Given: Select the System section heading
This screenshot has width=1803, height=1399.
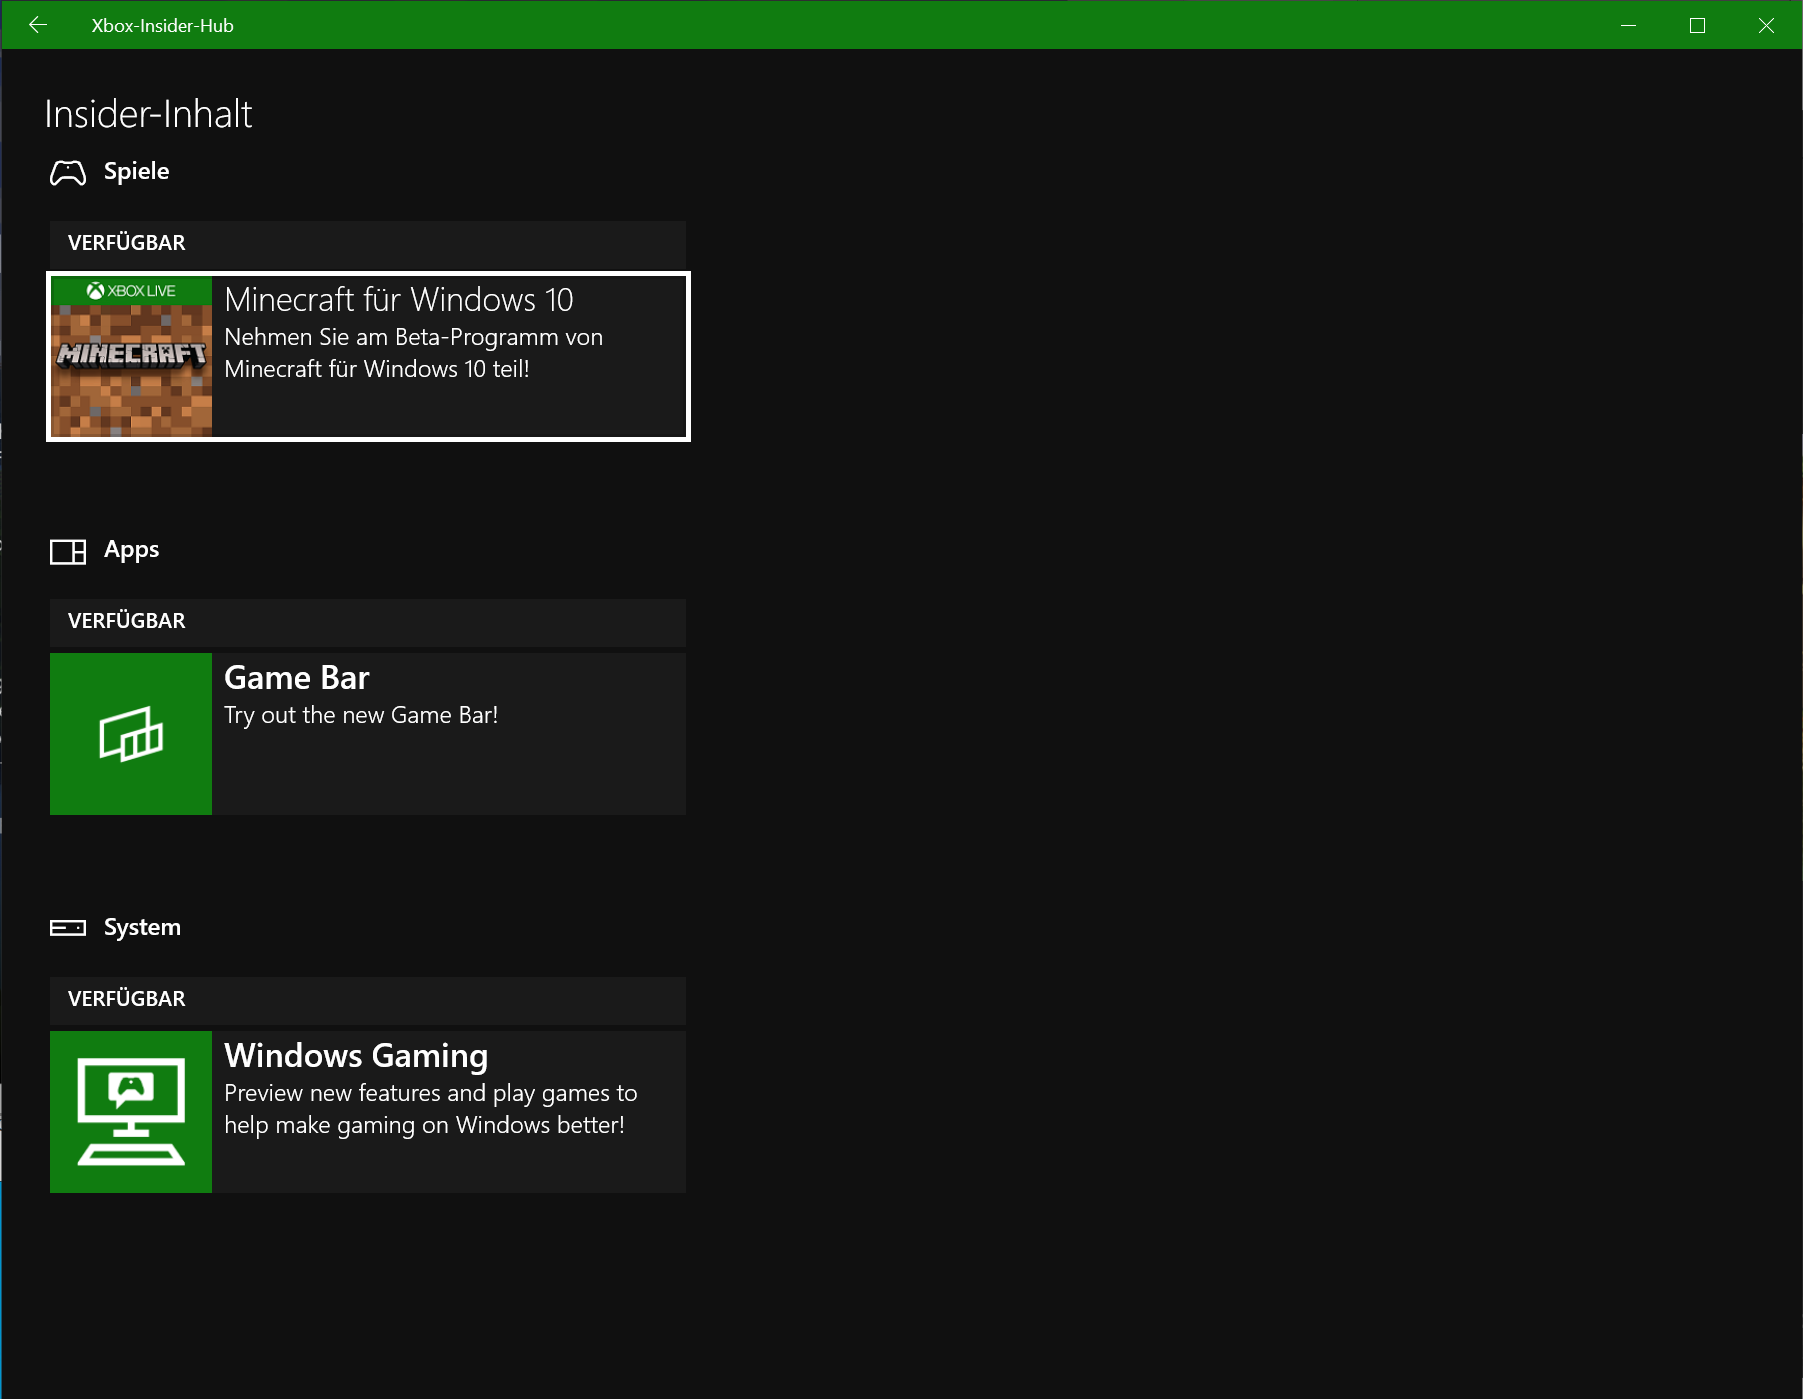Looking at the screenshot, I should (x=143, y=927).
